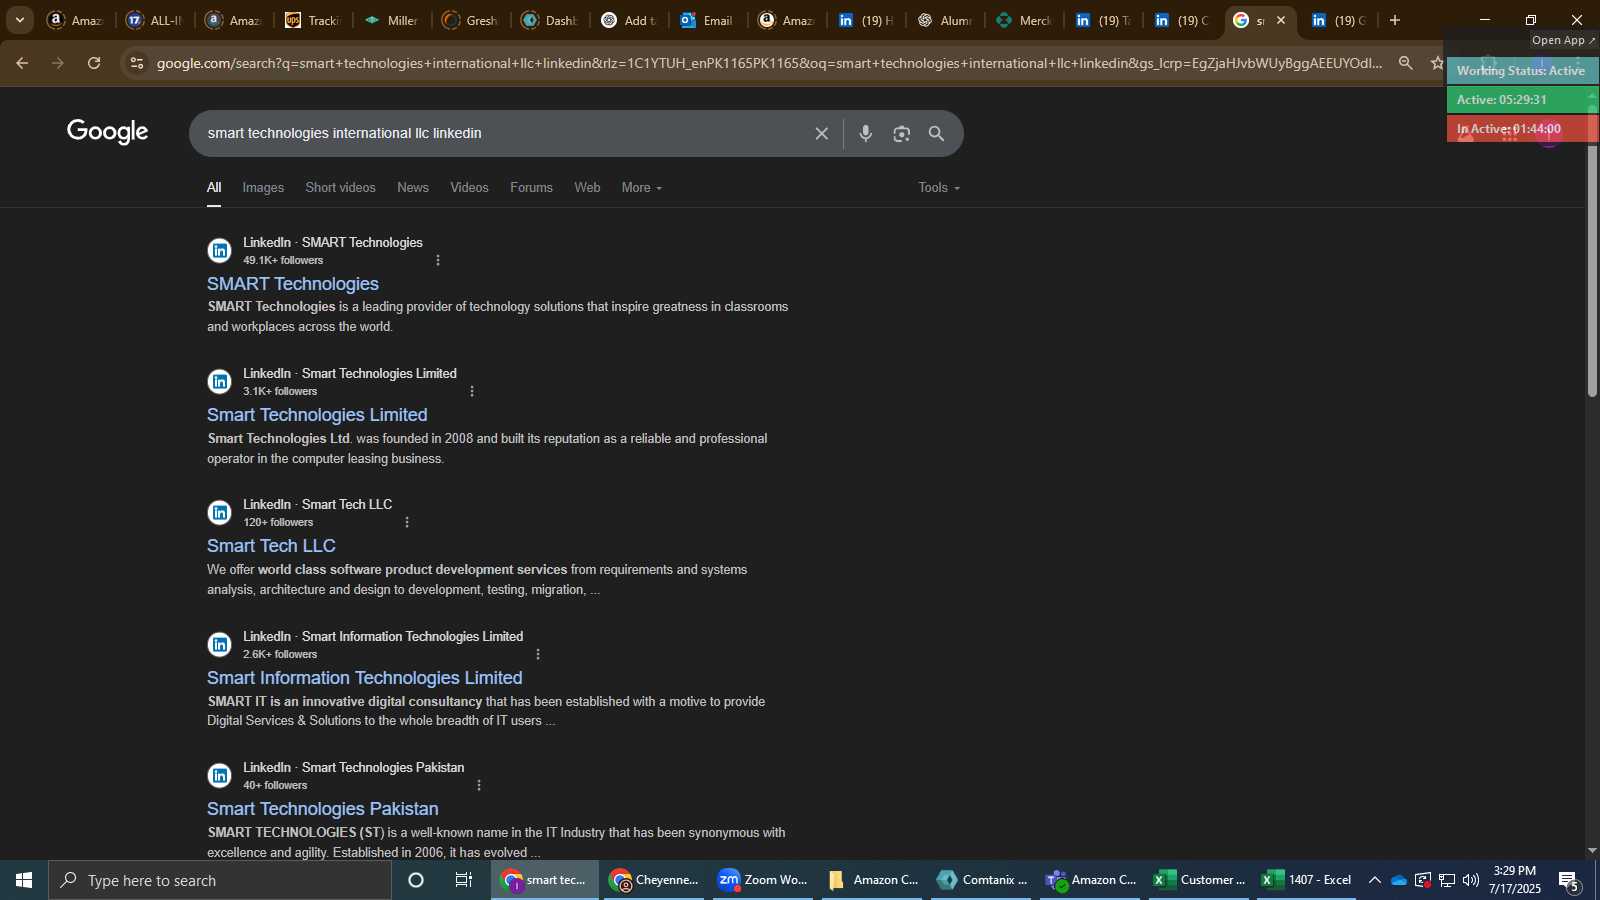The width and height of the screenshot is (1600, 900).
Task: Open the SMART Technologies result link
Action: tap(293, 284)
